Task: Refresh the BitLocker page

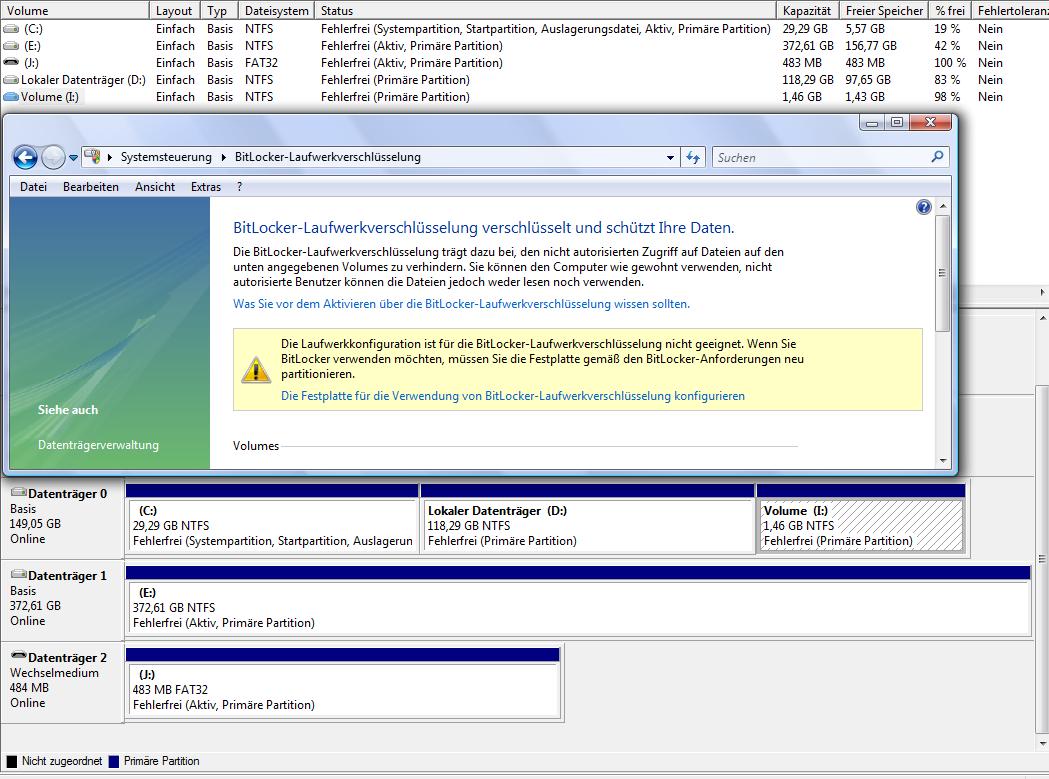Action: click(692, 158)
